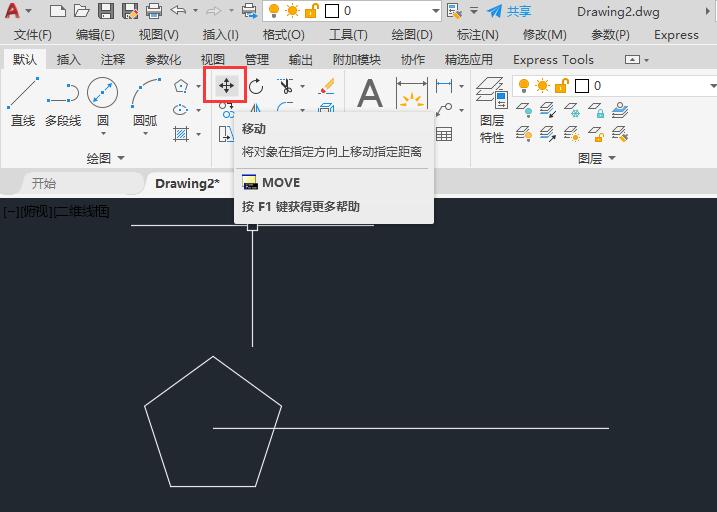Click the Layer Unlock icon with orange padlock
Image resolution: width=717 pixels, height=512 pixels.
tap(596, 134)
